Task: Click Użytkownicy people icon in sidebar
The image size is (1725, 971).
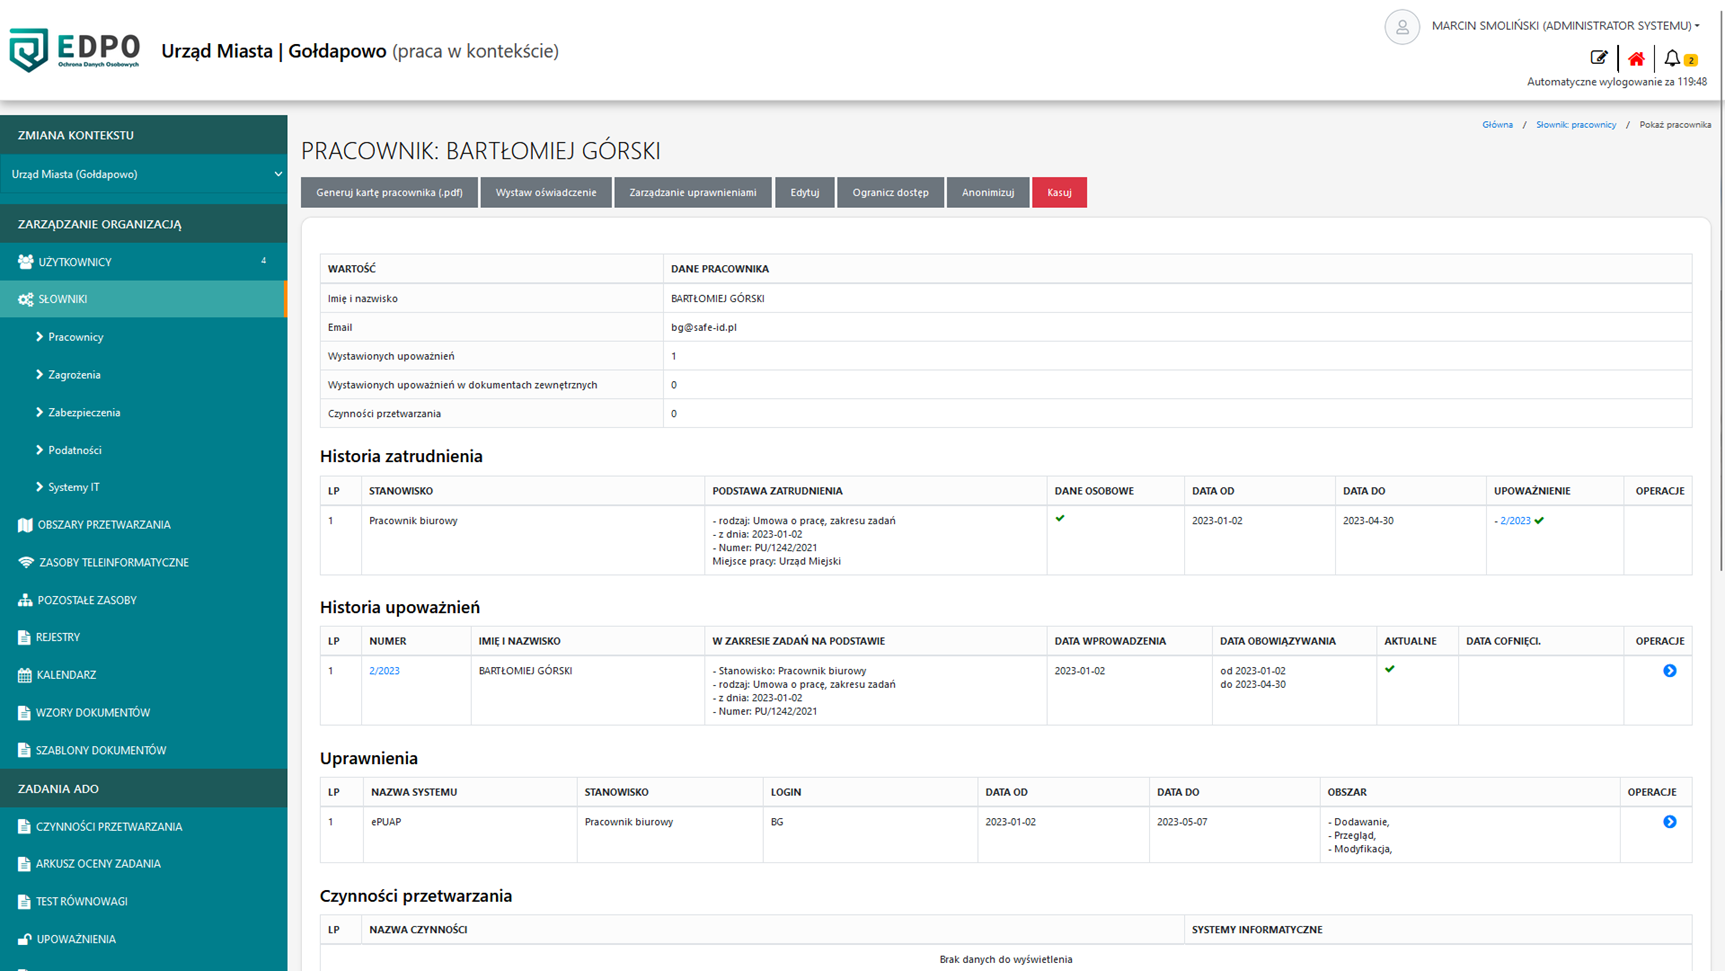Action: pos(25,262)
